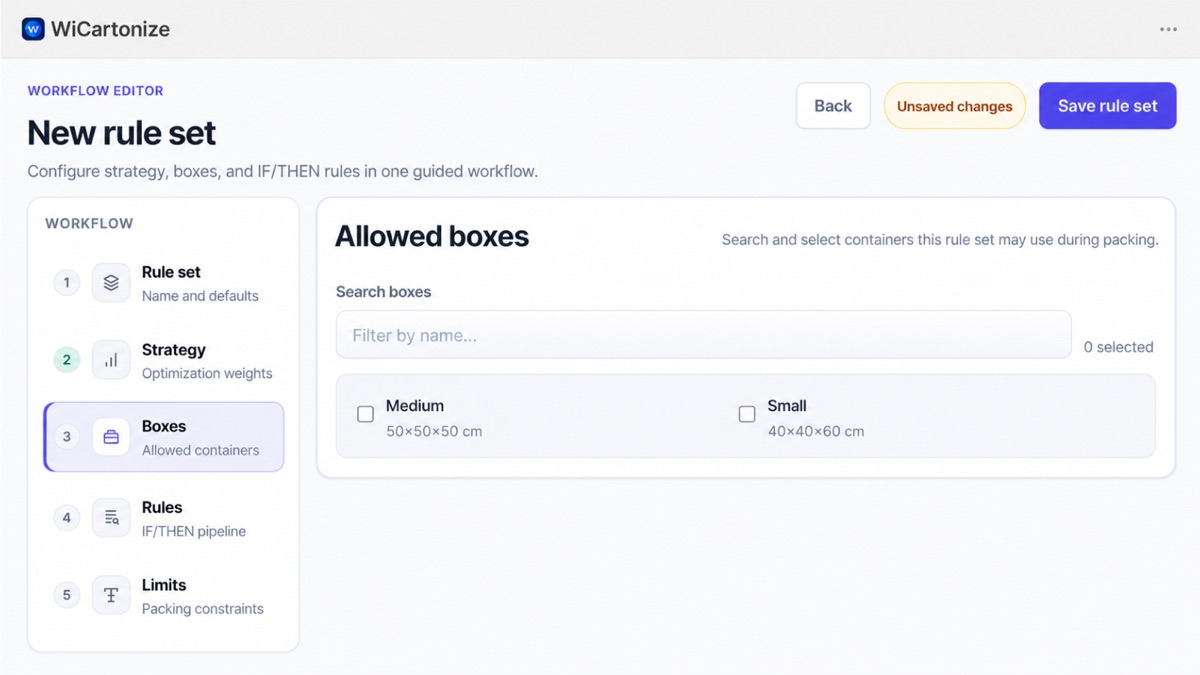Click the 40×40×60 cm dimensions text
The image size is (1200, 675).
(816, 432)
